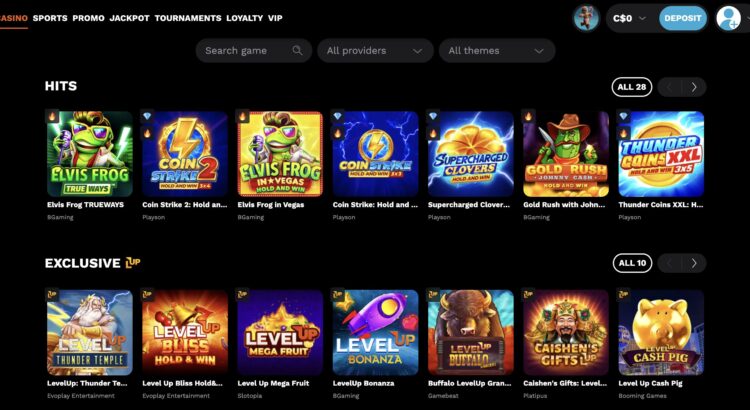Go to the SPORTS tab

click(50, 18)
